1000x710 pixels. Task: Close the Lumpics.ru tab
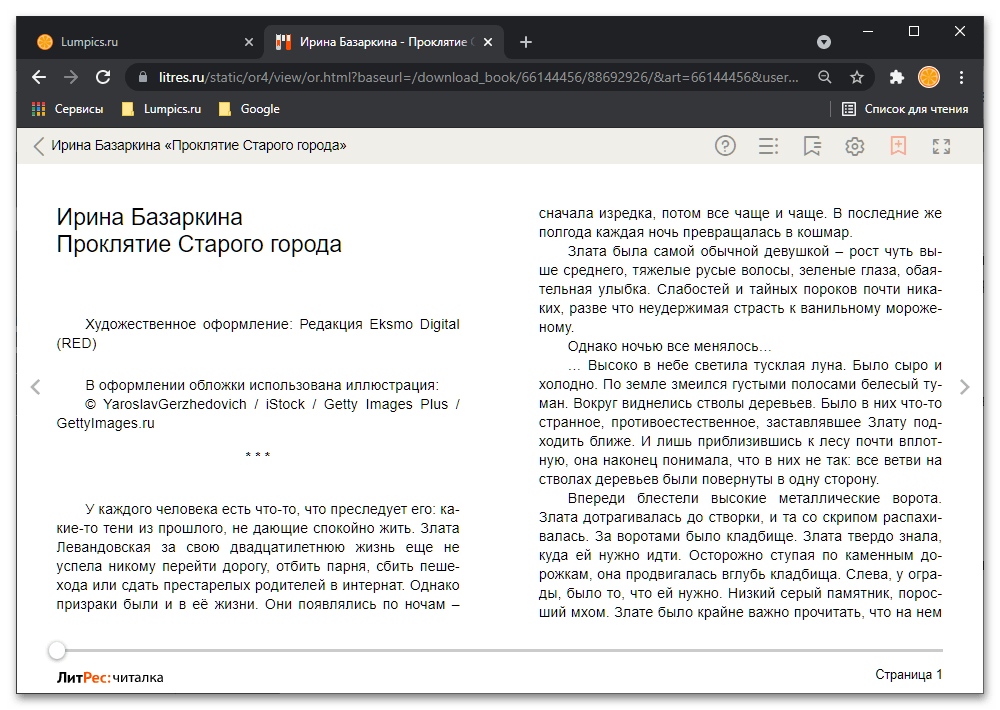(249, 42)
